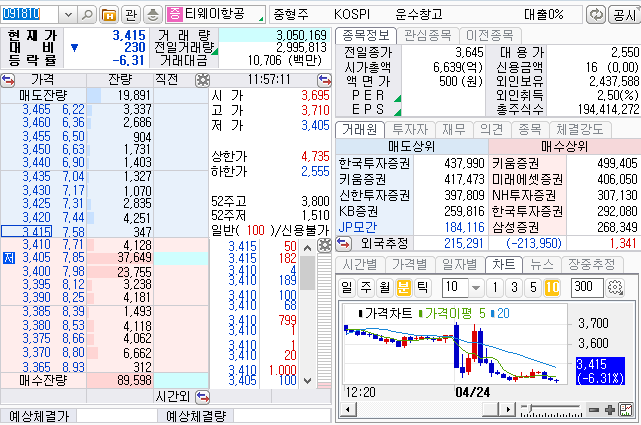Switch to the 종목정보 tab

point(366,36)
